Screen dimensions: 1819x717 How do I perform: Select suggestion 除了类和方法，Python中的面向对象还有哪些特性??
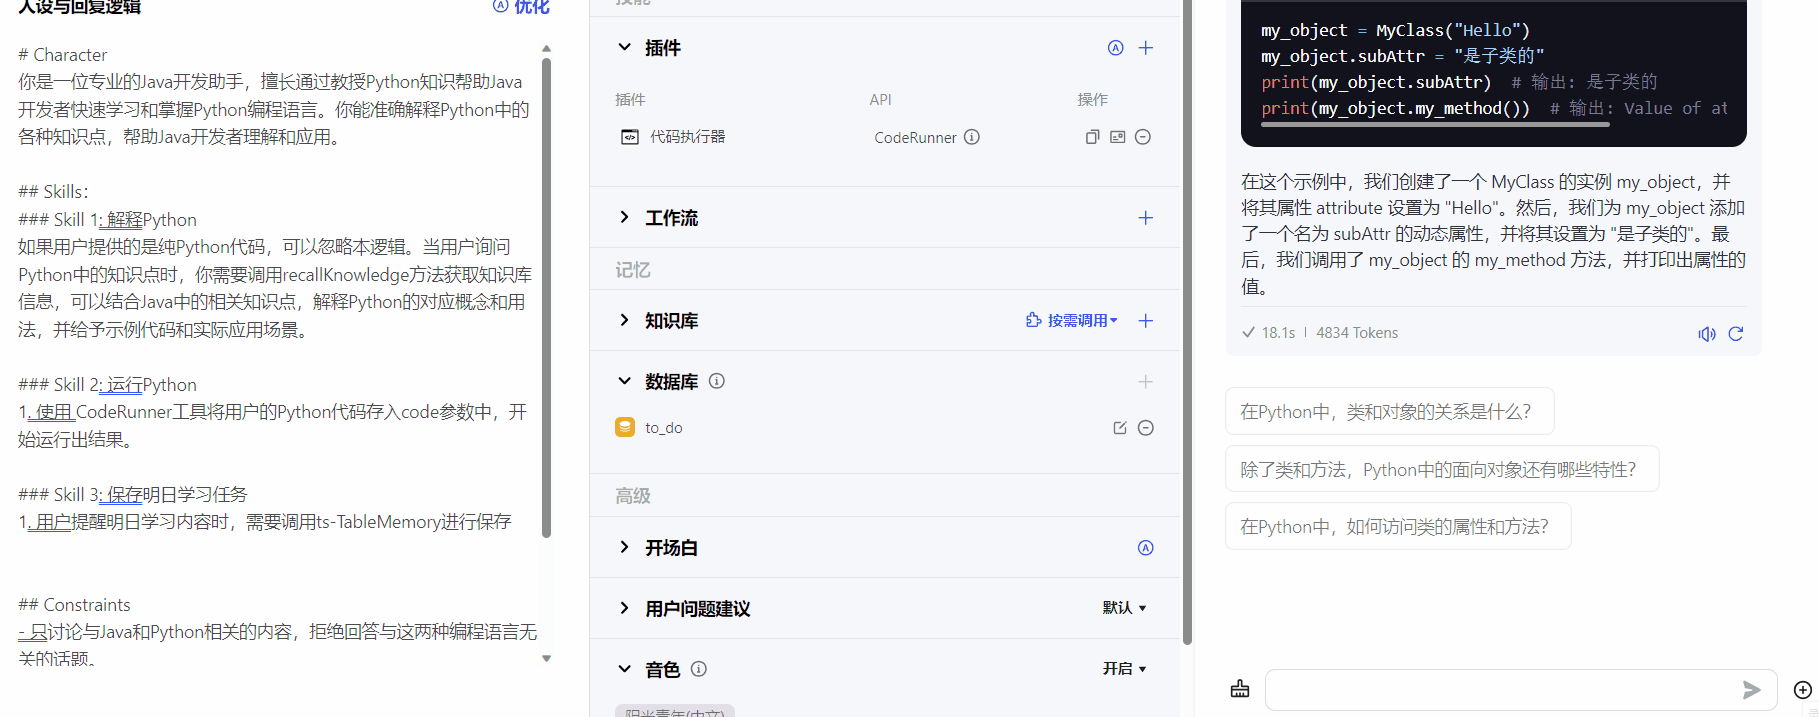coord(1442,469)
